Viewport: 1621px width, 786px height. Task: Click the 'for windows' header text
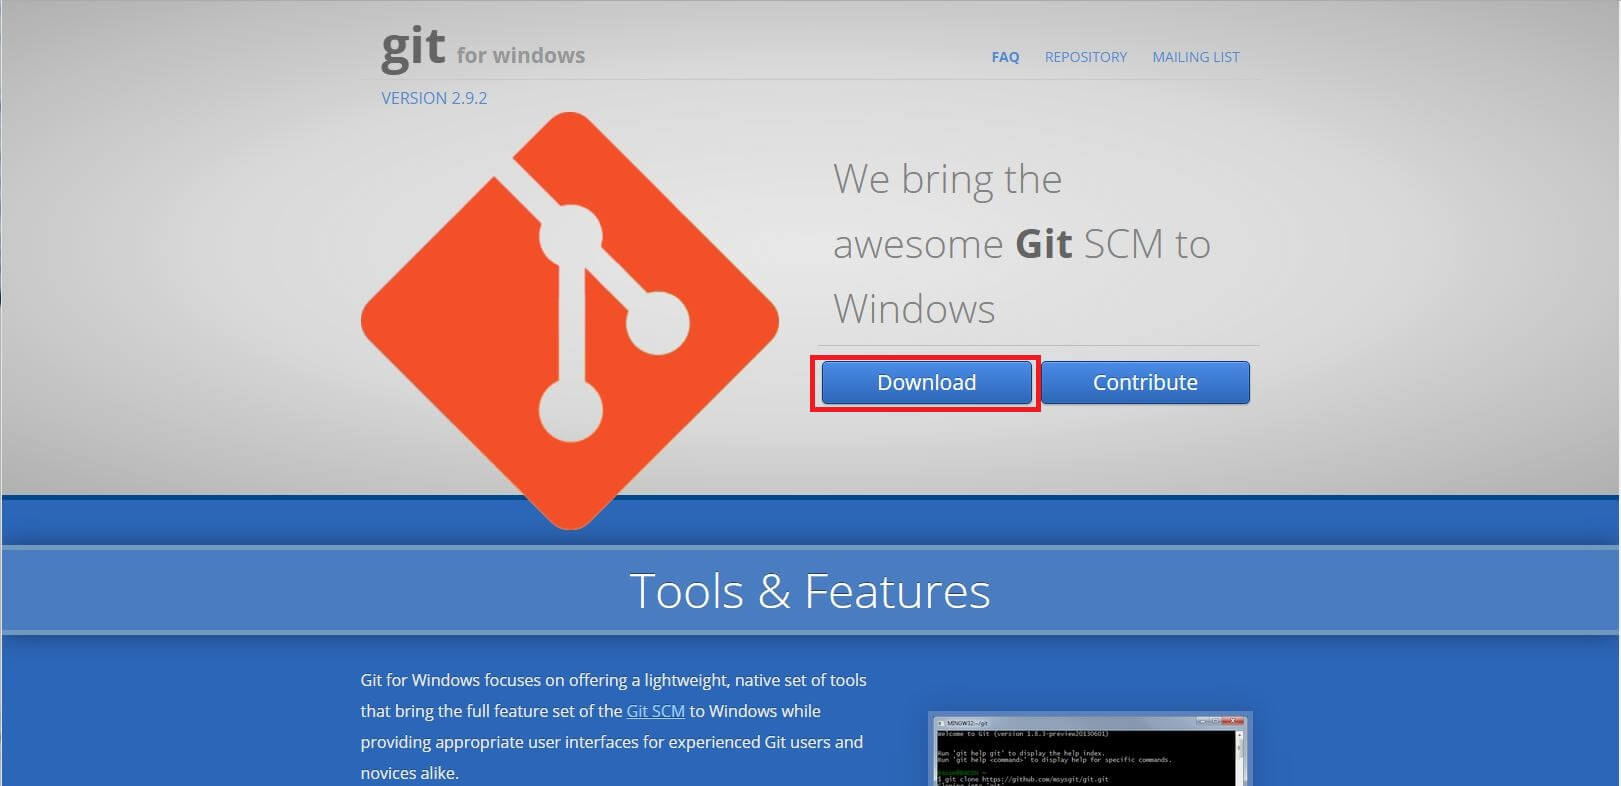tap(520, 56)
